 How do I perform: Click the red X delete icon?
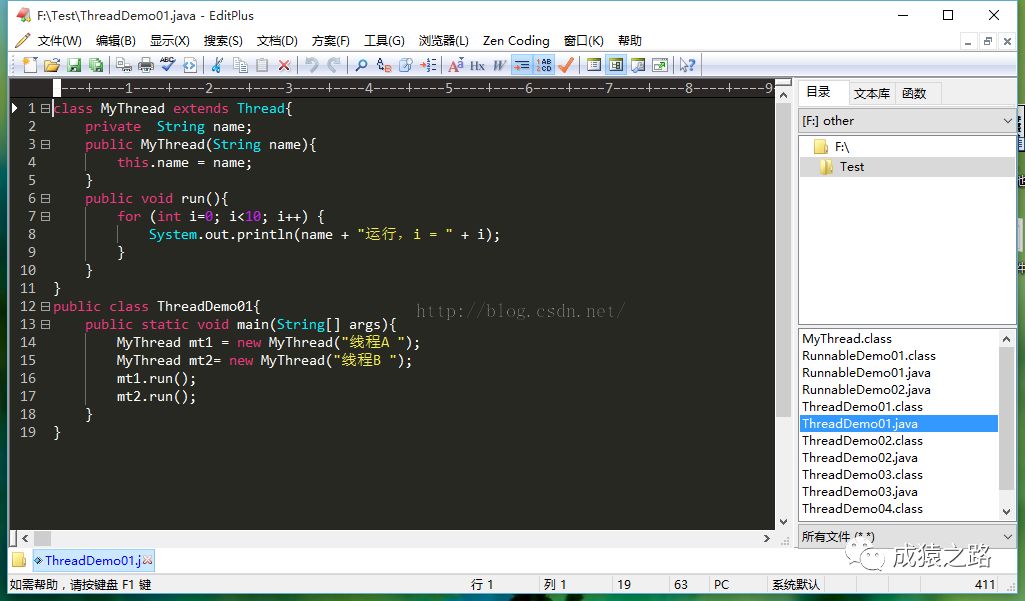[284, 65]
